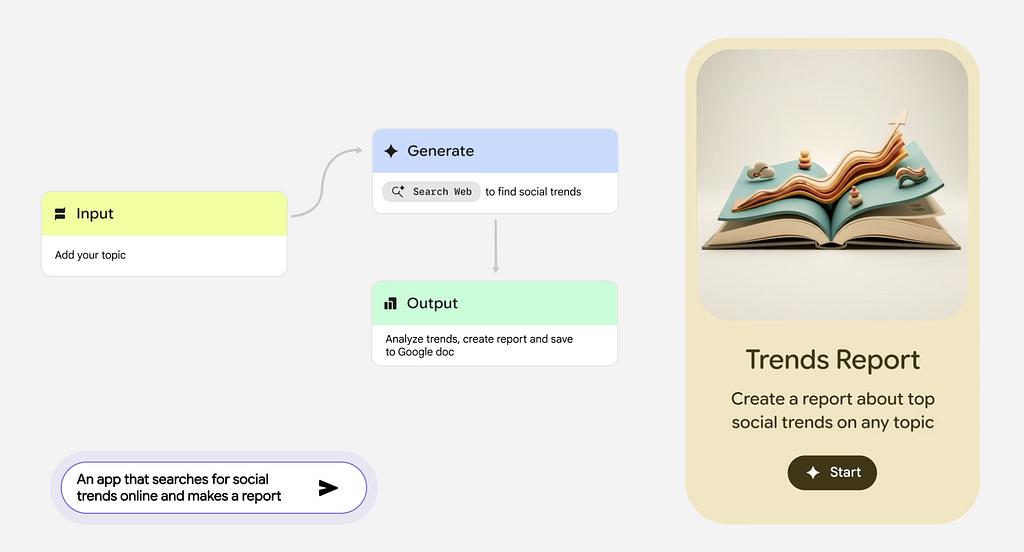Screen dimensions: 1024x552
Task: Click the report card subtitle text
Action: 832,410
